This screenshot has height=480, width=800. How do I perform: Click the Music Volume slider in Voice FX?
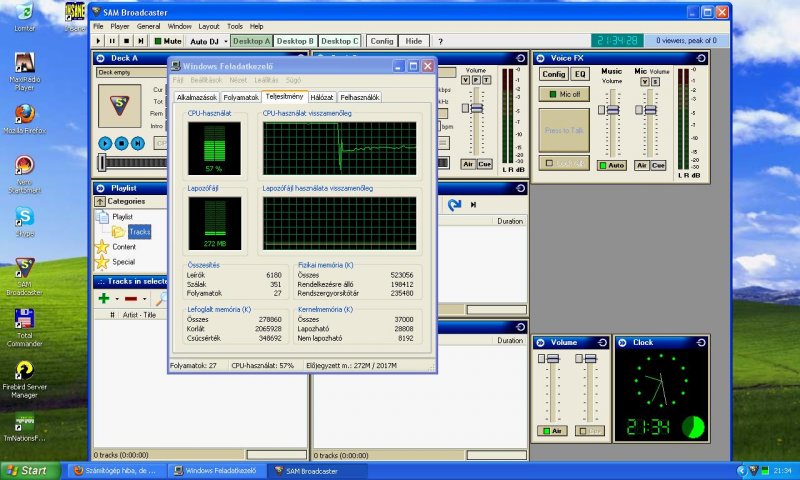tap(611, 108)
